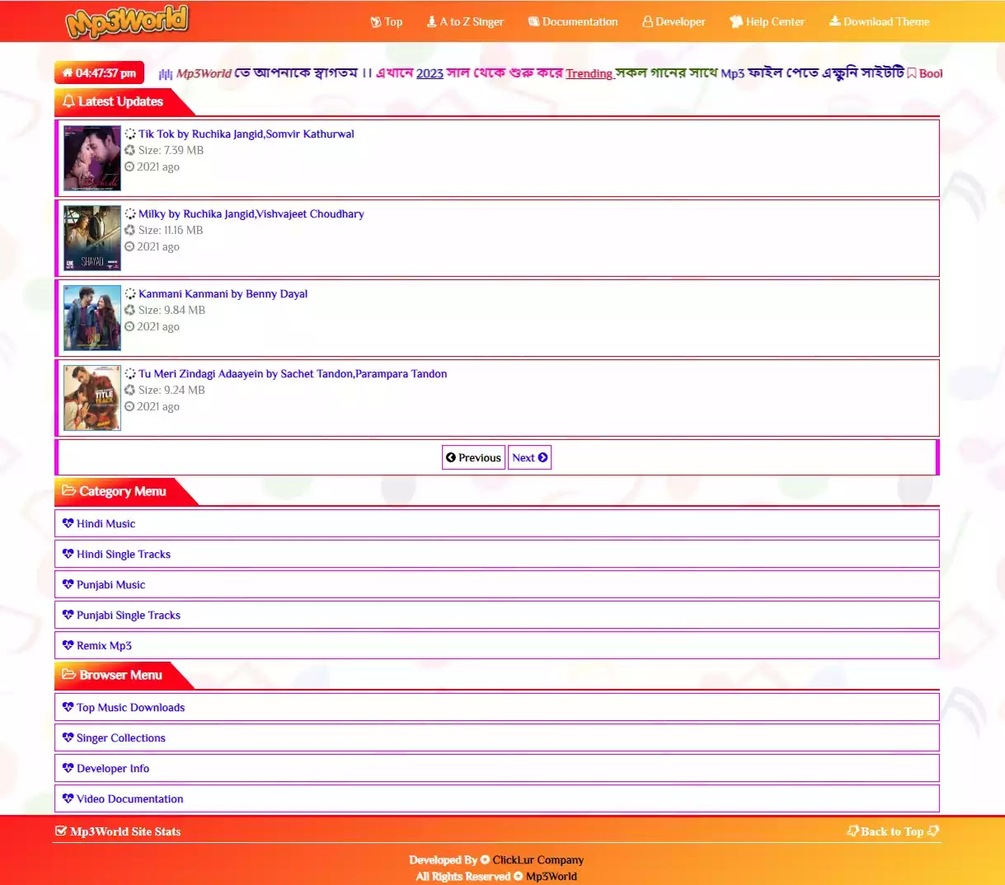This screenshot has width=1005, height=885.
Task: Open the Remix Mp3 category
Action: (x=497, y=645)
